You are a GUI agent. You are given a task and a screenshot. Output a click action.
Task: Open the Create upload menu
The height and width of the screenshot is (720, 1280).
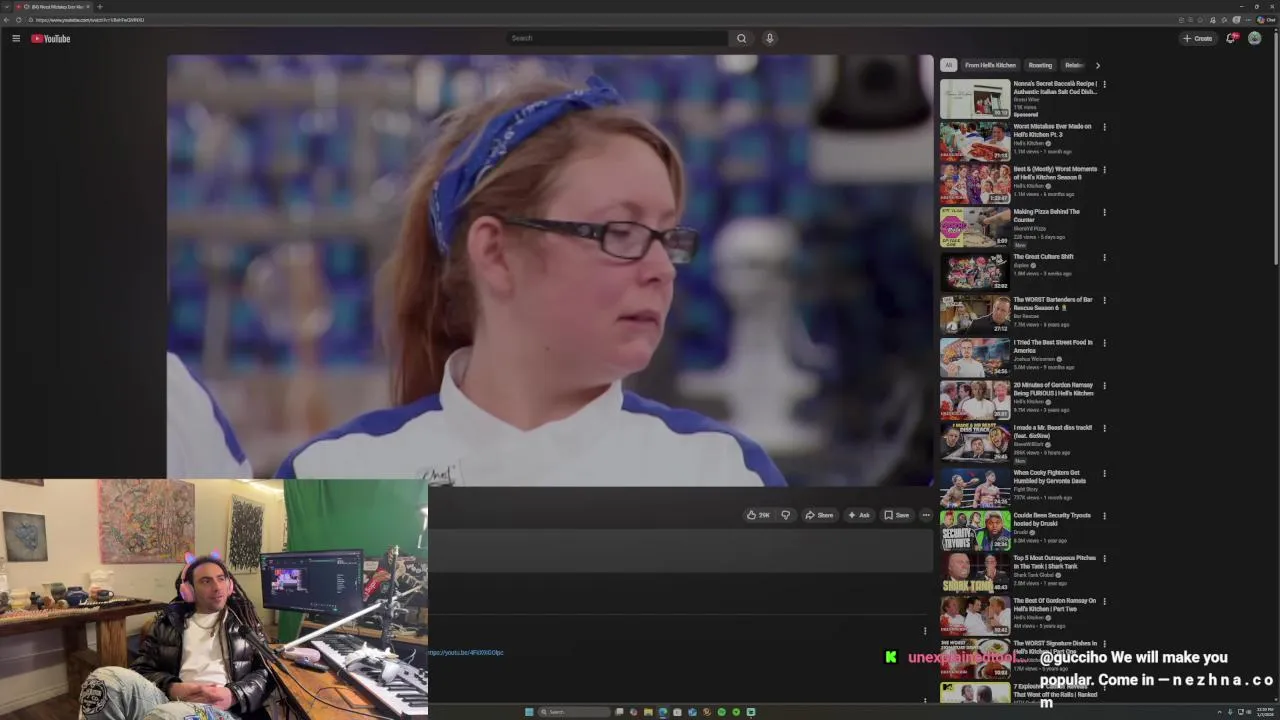click(x=1197, y=38)
